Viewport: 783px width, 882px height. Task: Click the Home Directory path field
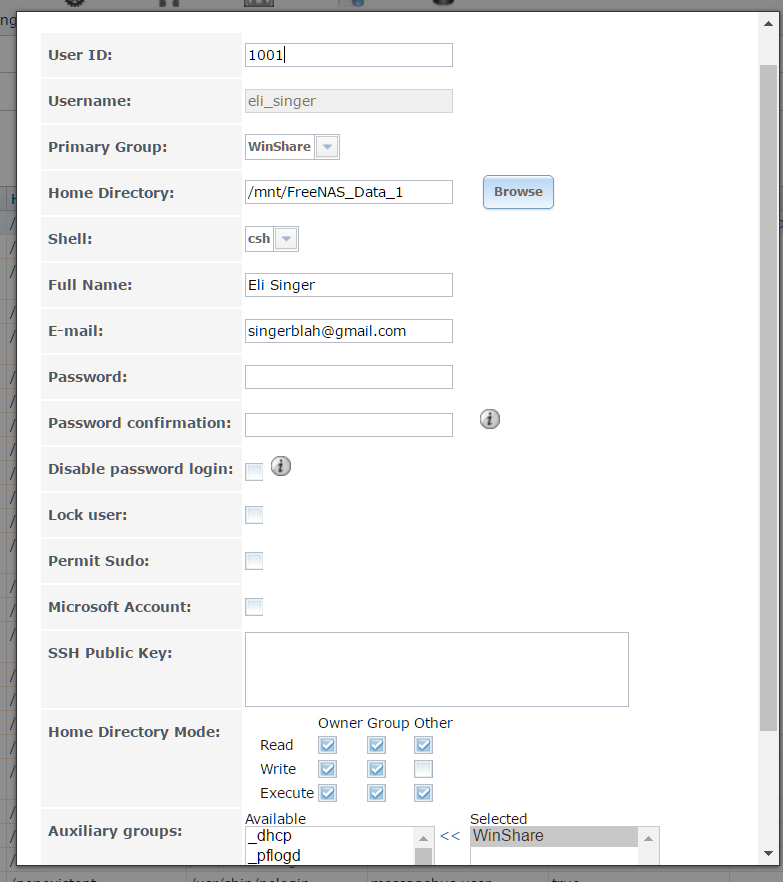click(349, 192)
